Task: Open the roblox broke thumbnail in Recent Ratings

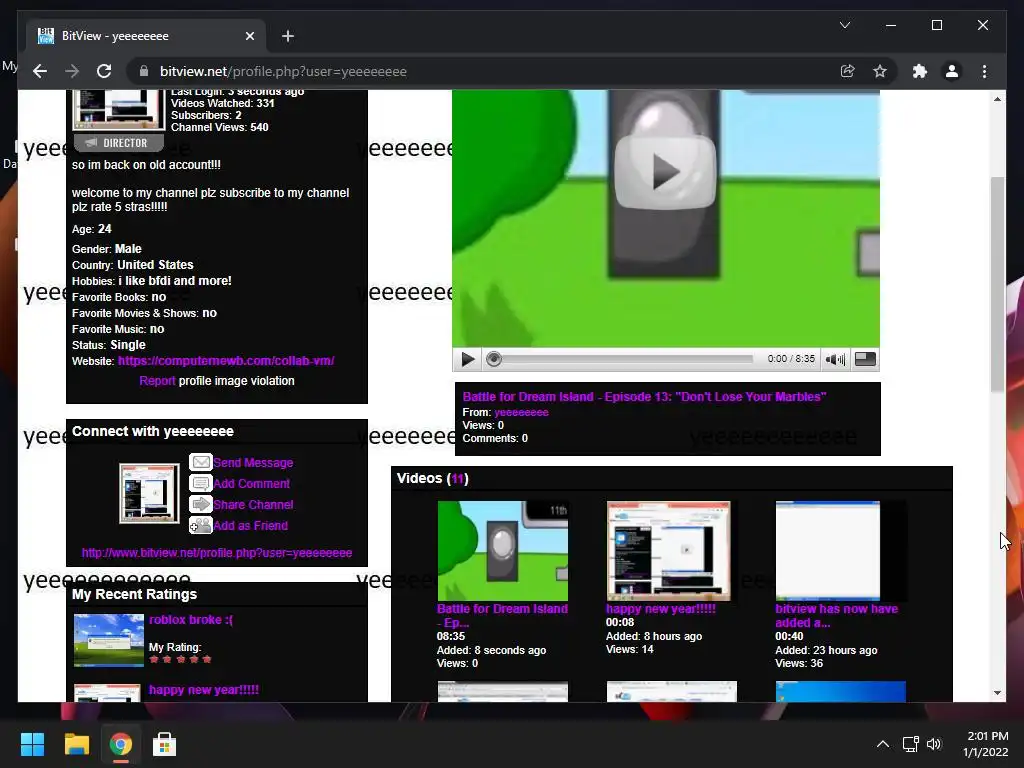Action: click(108, 640)
